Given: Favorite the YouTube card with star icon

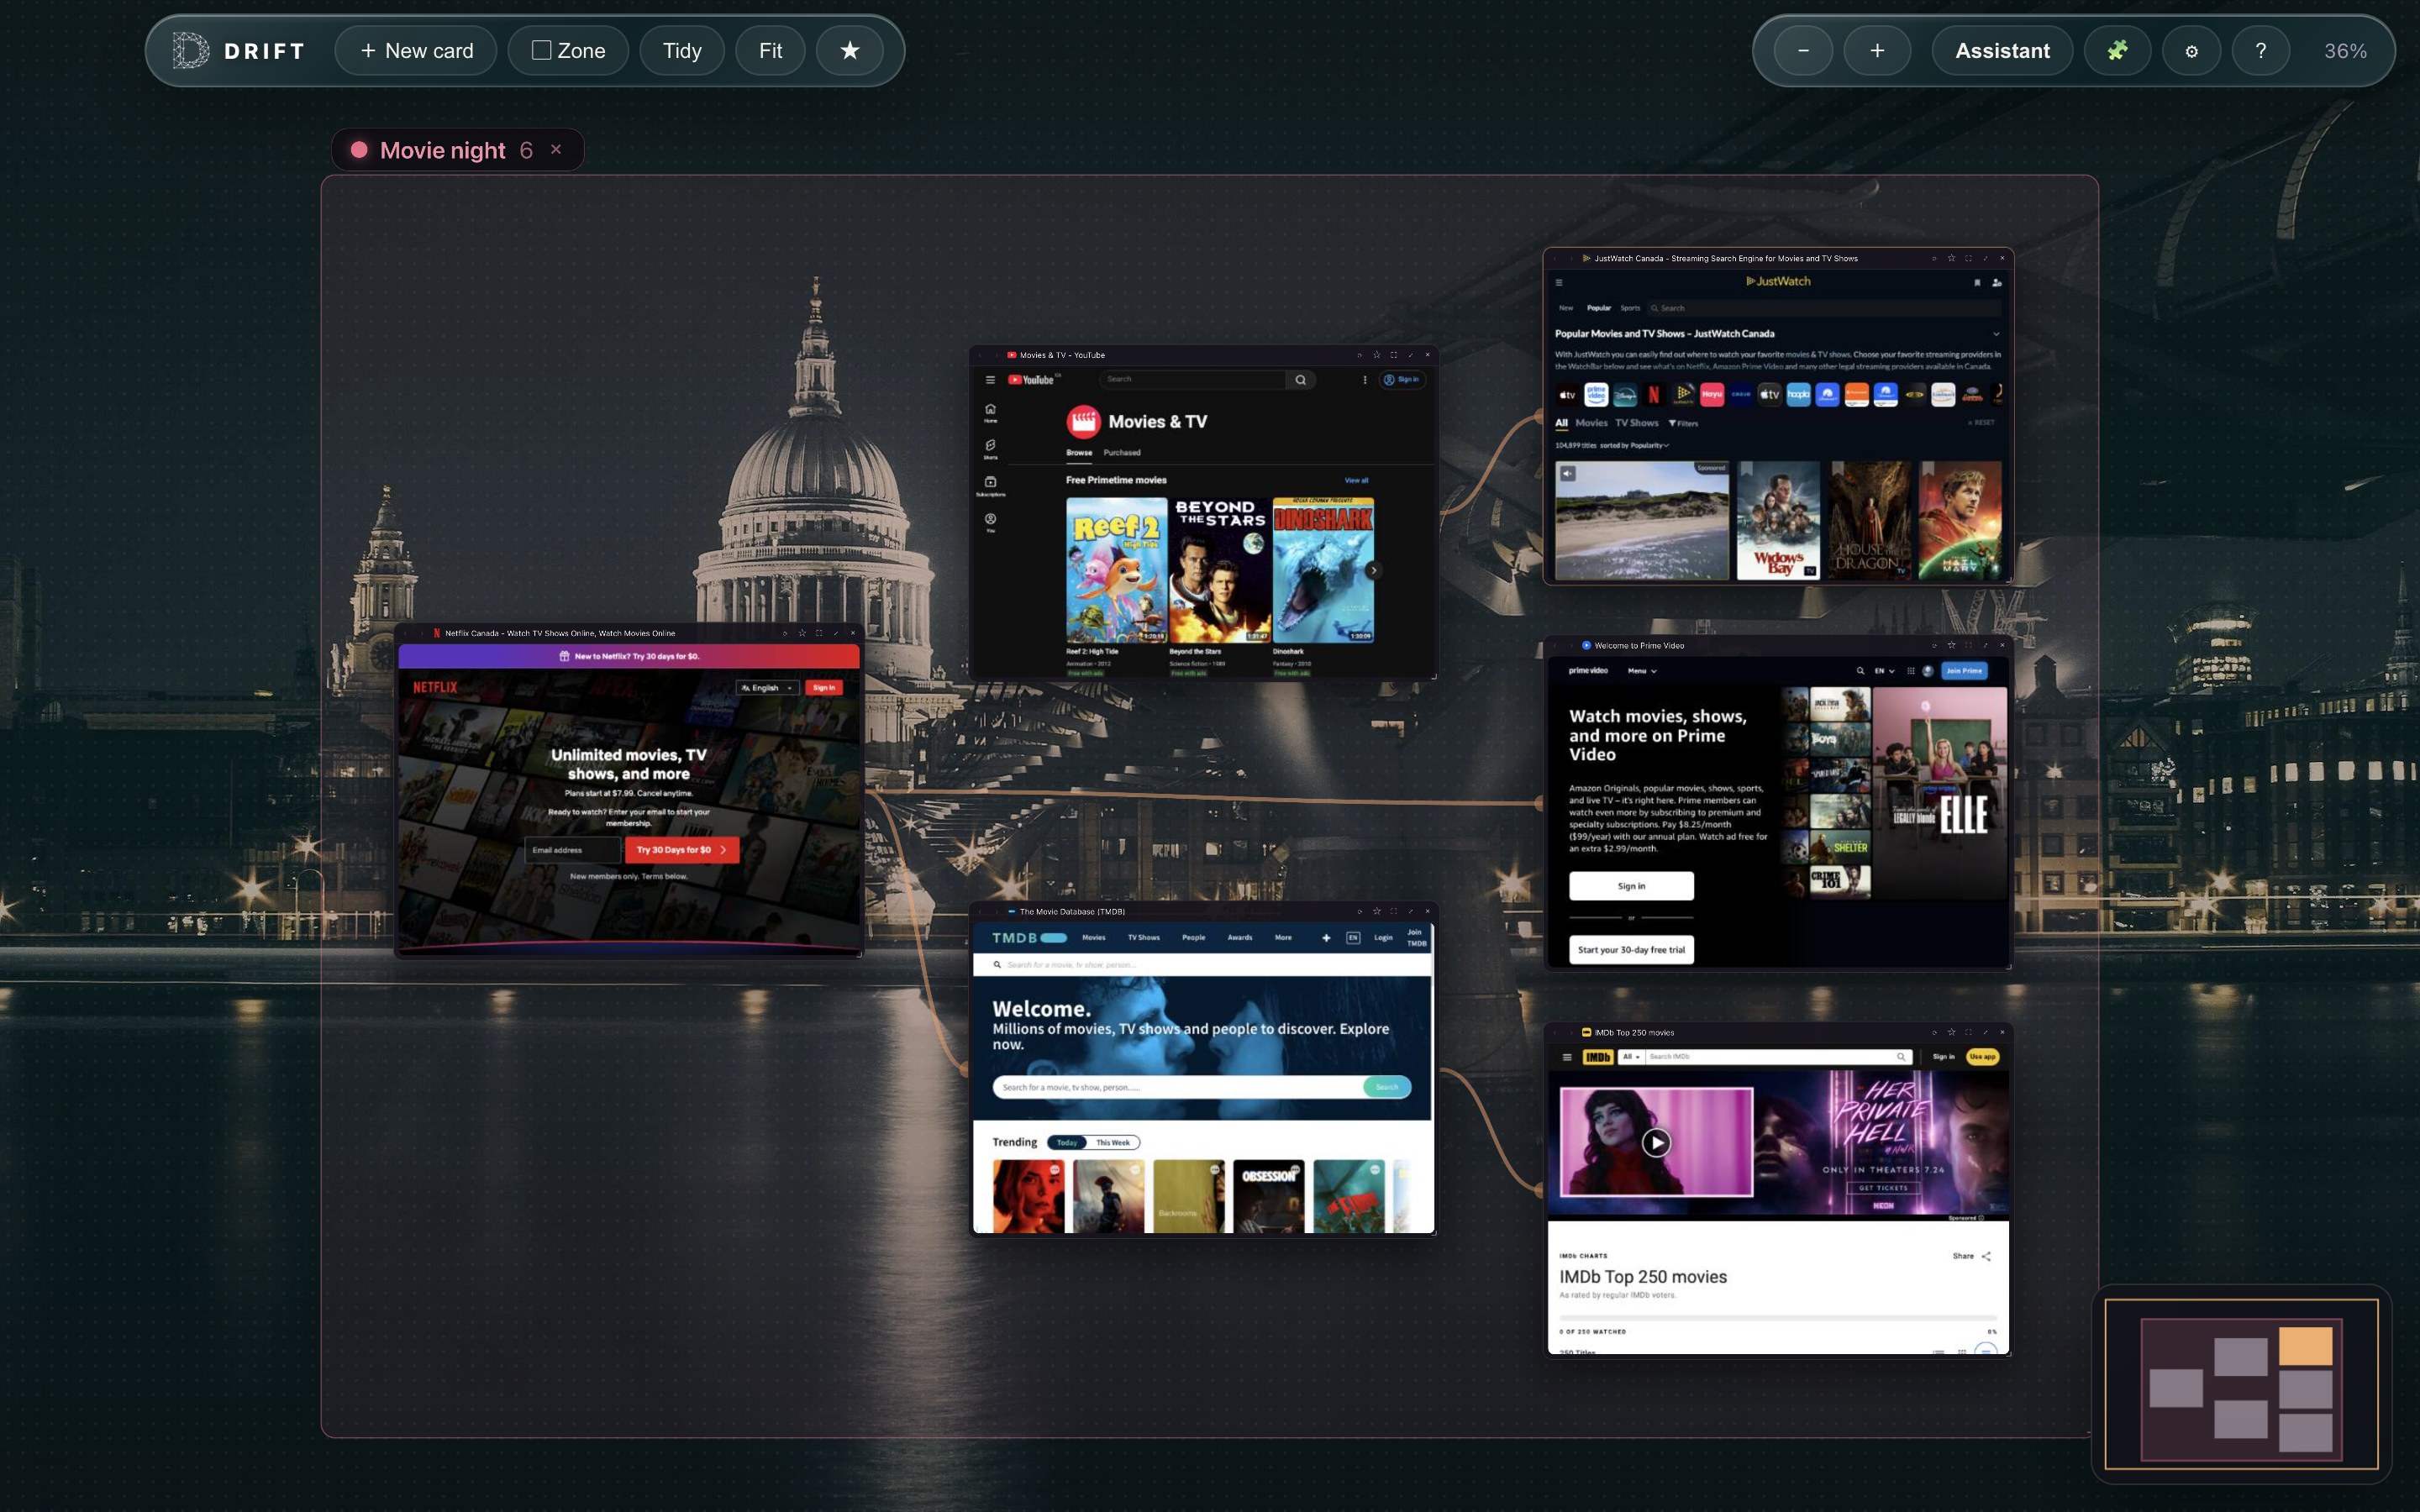Looking at the screenshot, I should click(1377, 355).
